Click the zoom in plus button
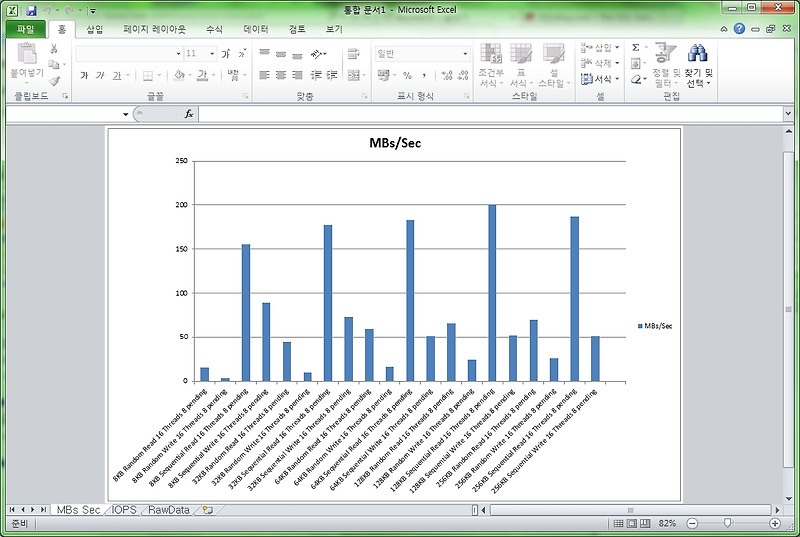This screenshot has height=537, width=800. pyautogui.click(x=775, y=523)
